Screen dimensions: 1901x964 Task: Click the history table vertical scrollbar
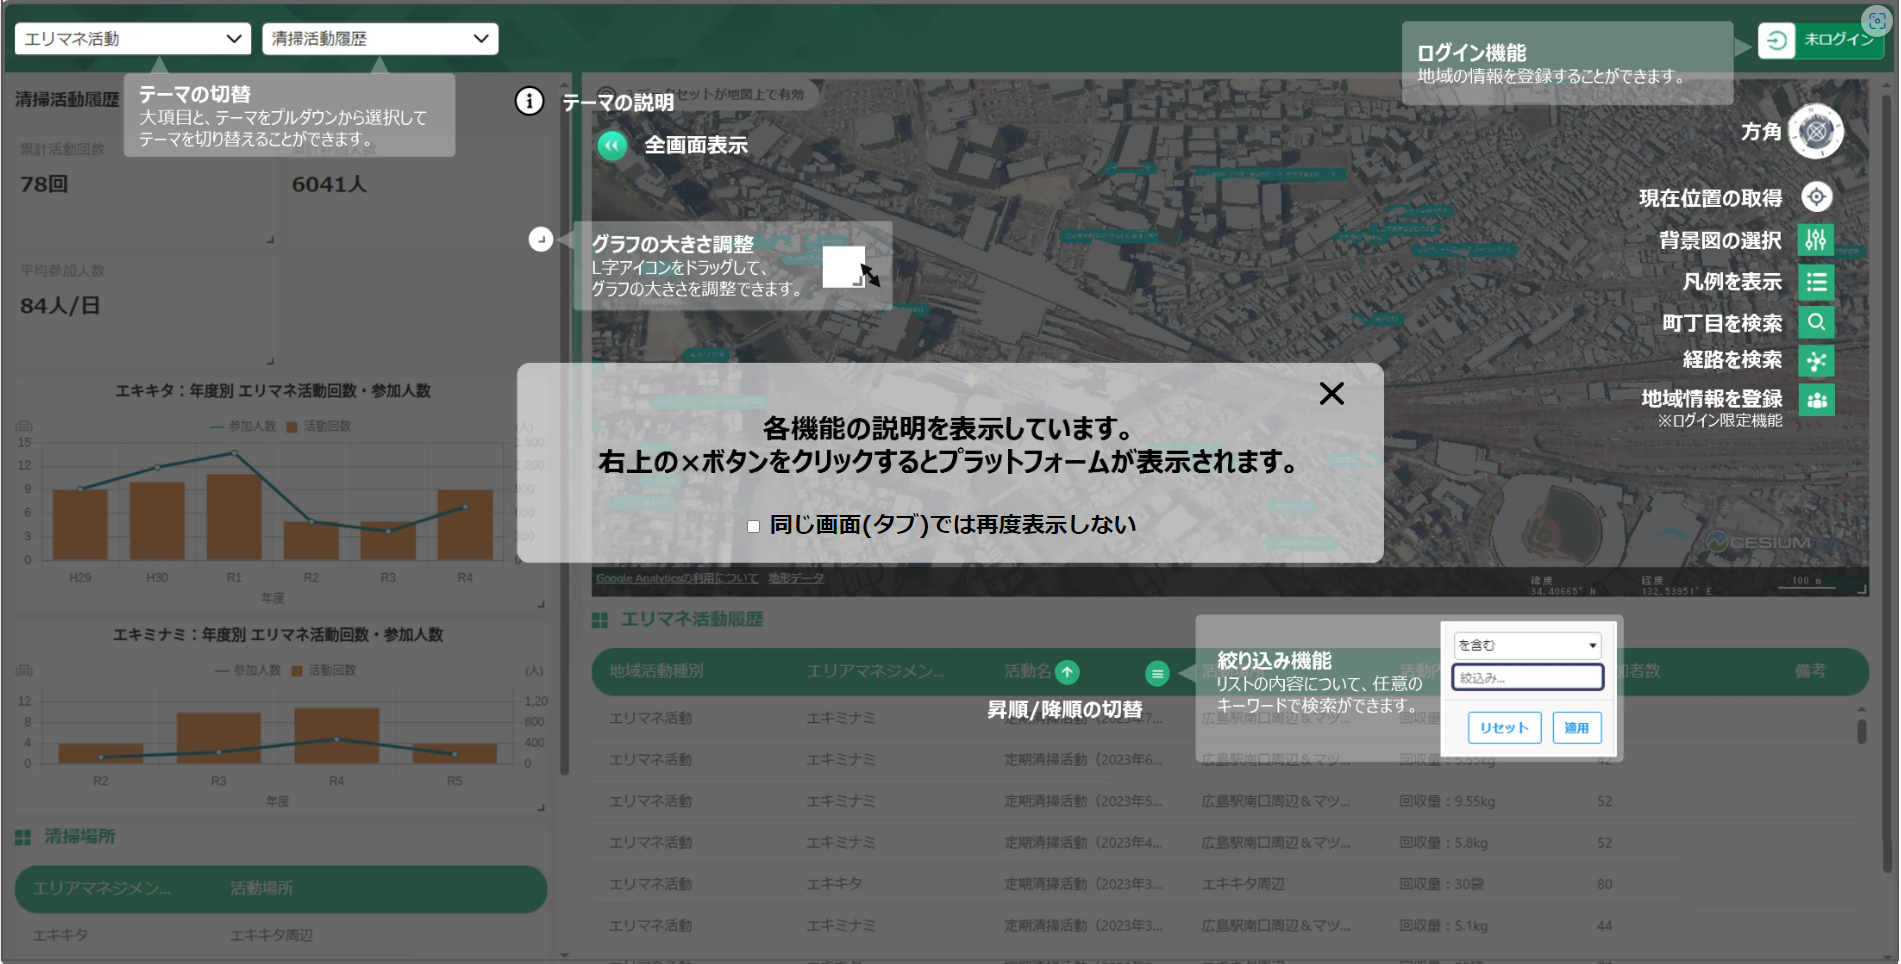[x=1861, y=730]
